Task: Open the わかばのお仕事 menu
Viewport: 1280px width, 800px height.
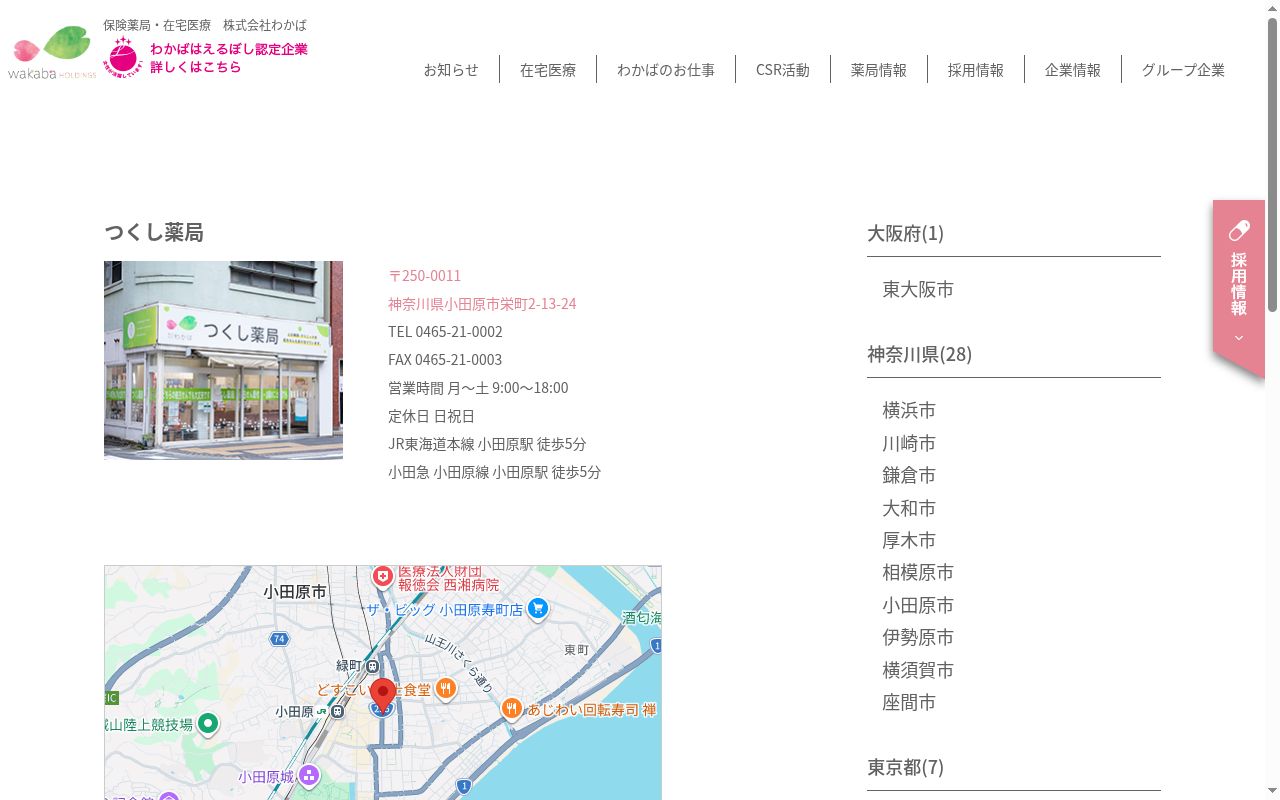Action: [x=666, y=70]
